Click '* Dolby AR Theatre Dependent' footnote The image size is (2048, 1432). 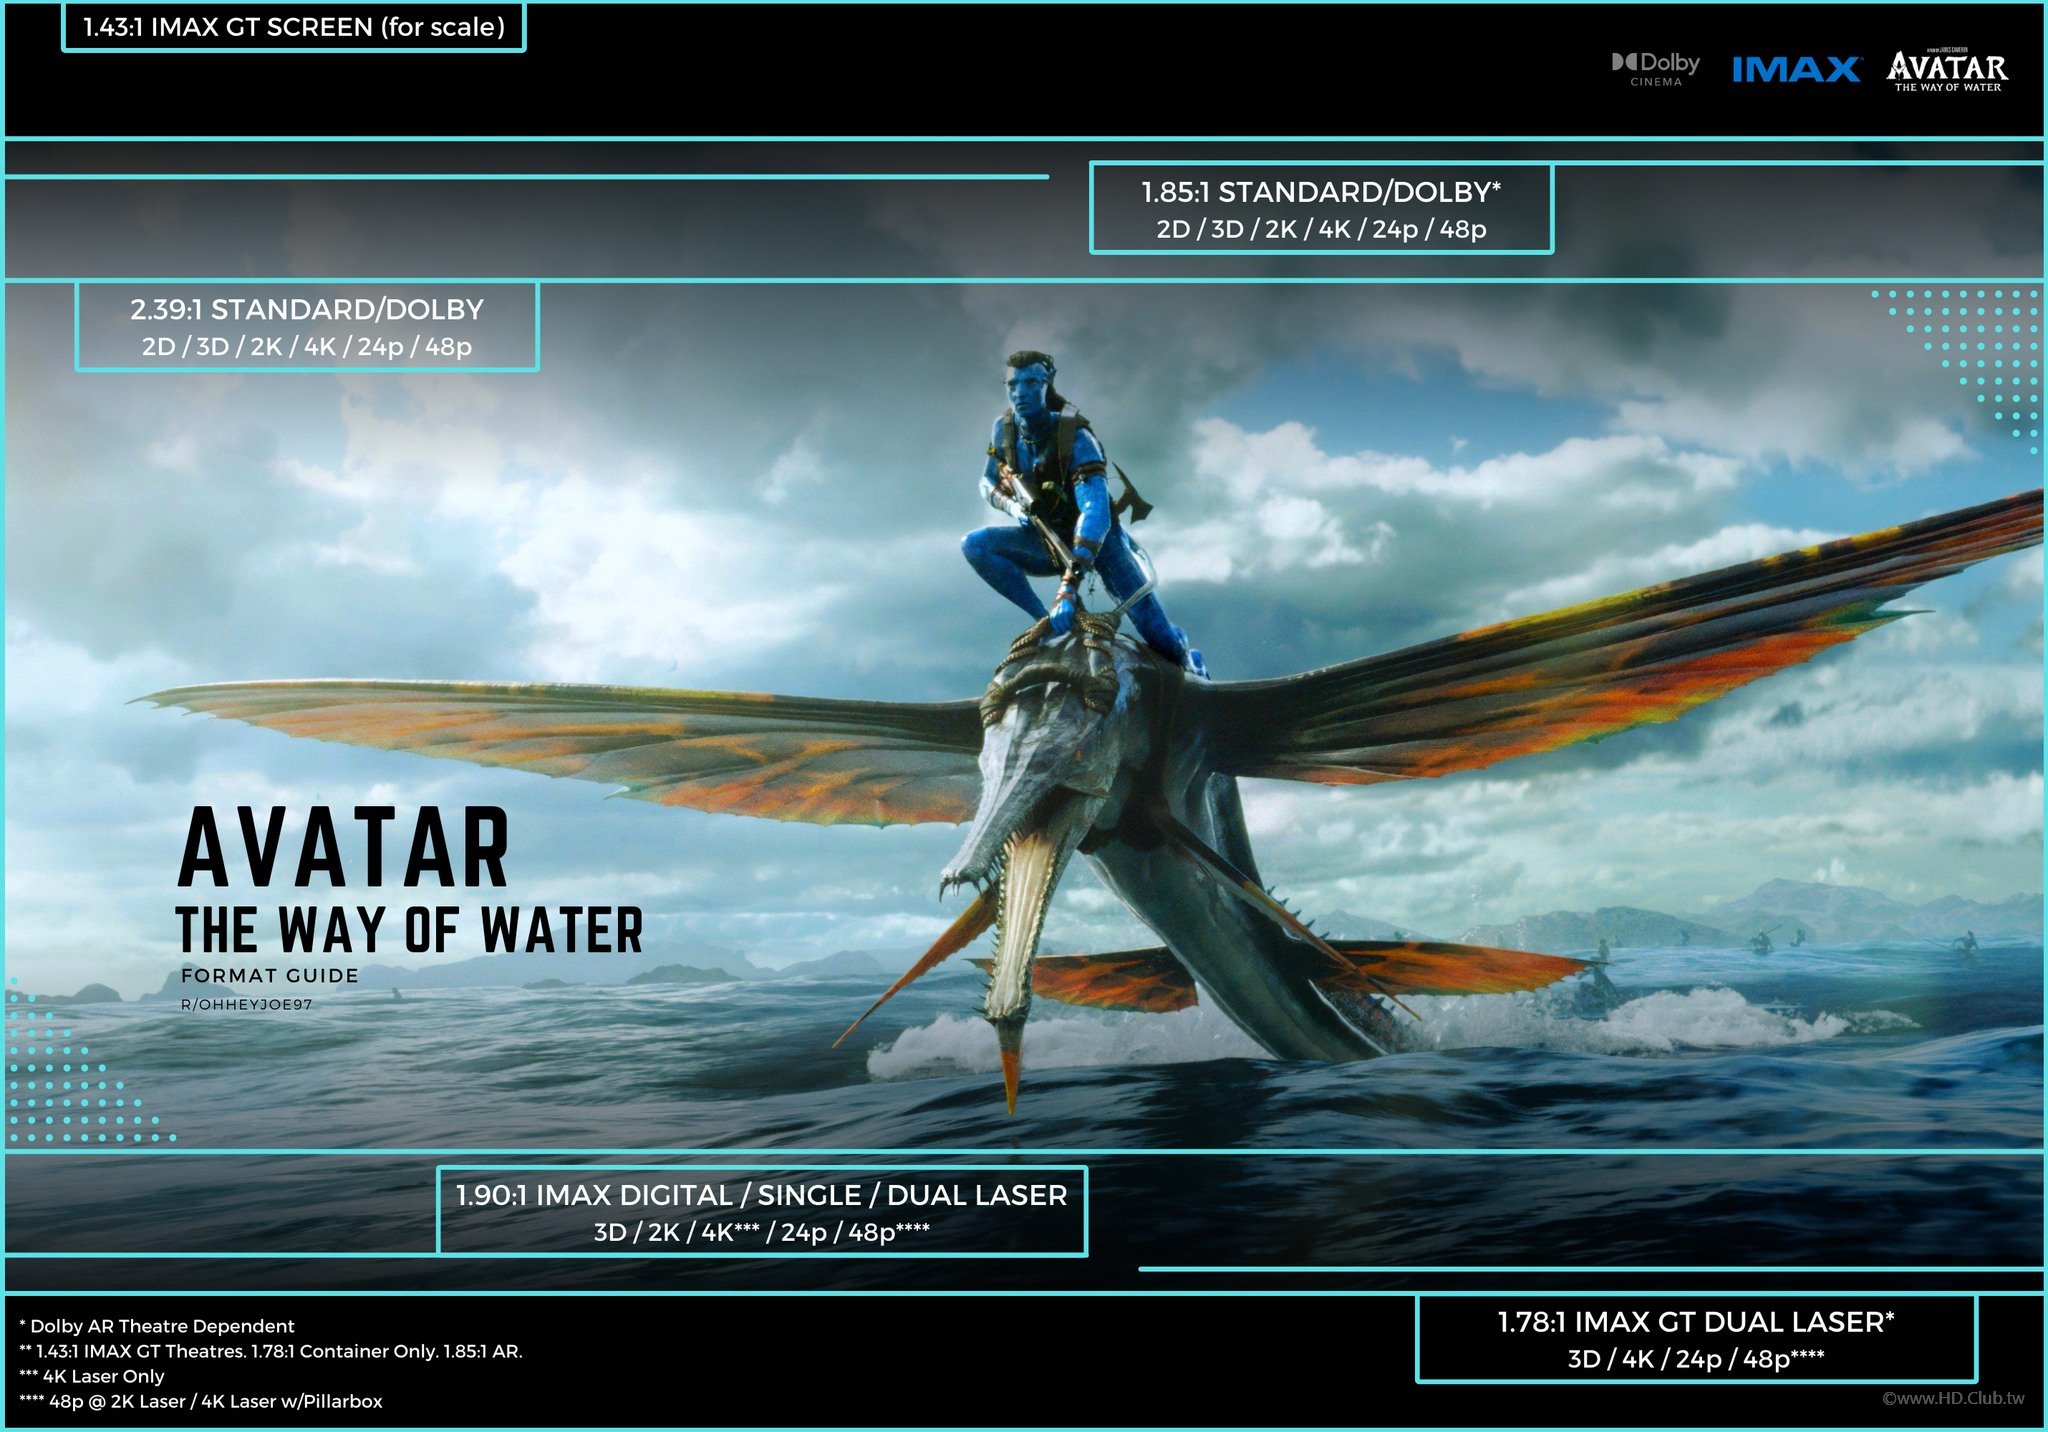[x=157, y=1326]
